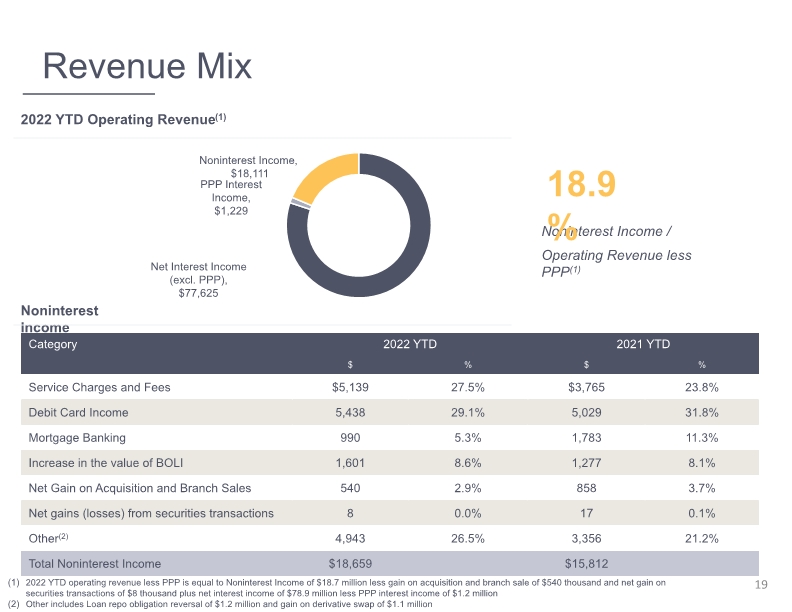Click the Total Noninterest Income $18,659 cell
This screenshot has width=792, height=612.
pyautogui.click(x=350, y=564)
